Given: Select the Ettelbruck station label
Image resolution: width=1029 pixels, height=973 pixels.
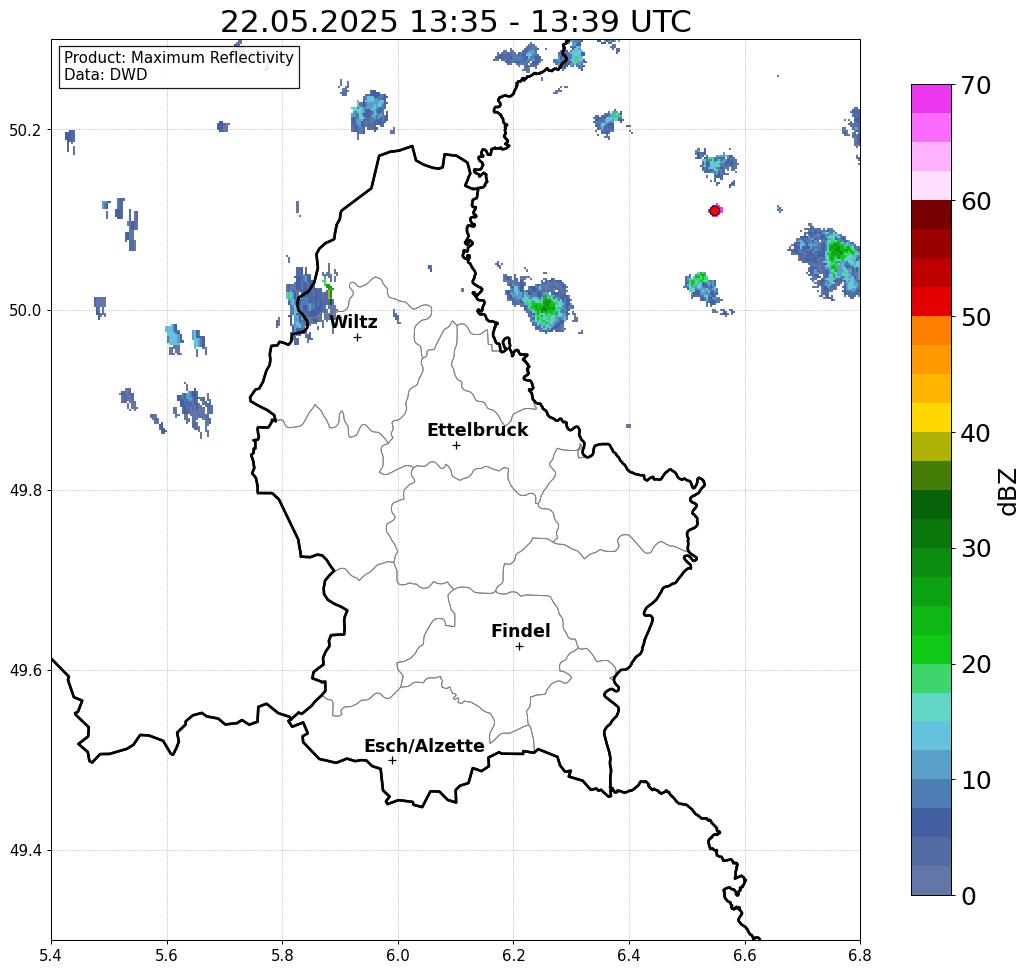Looking at the screenshot, I should tap(478, 430).
